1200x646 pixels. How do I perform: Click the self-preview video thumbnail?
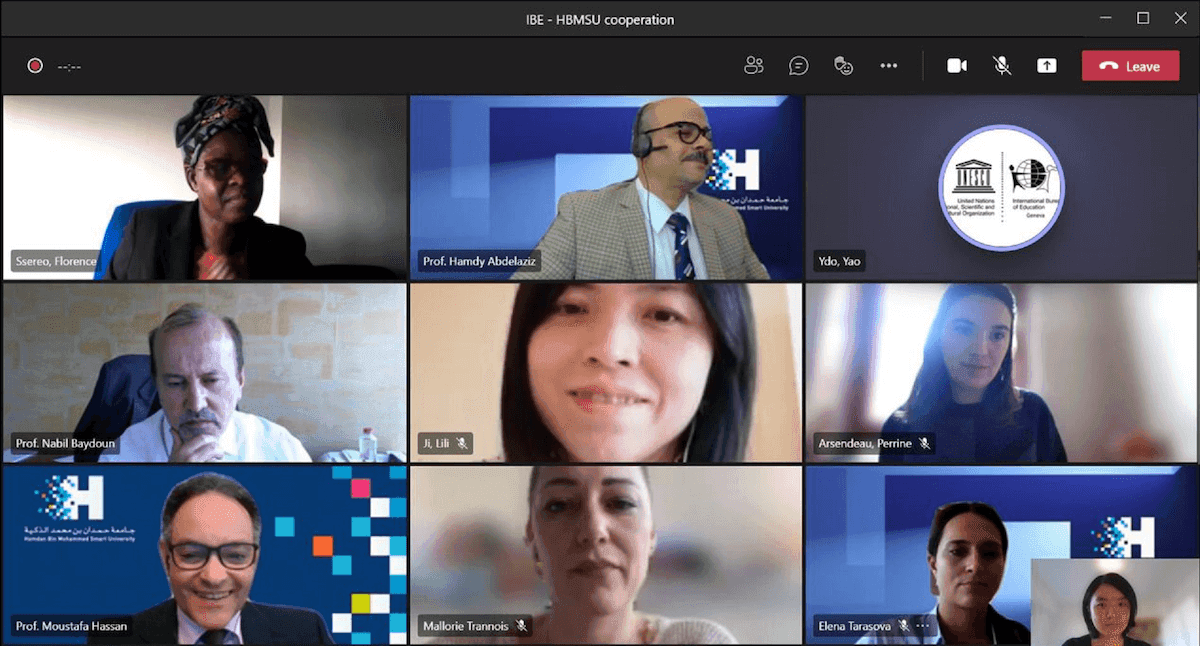[1115, 601]
